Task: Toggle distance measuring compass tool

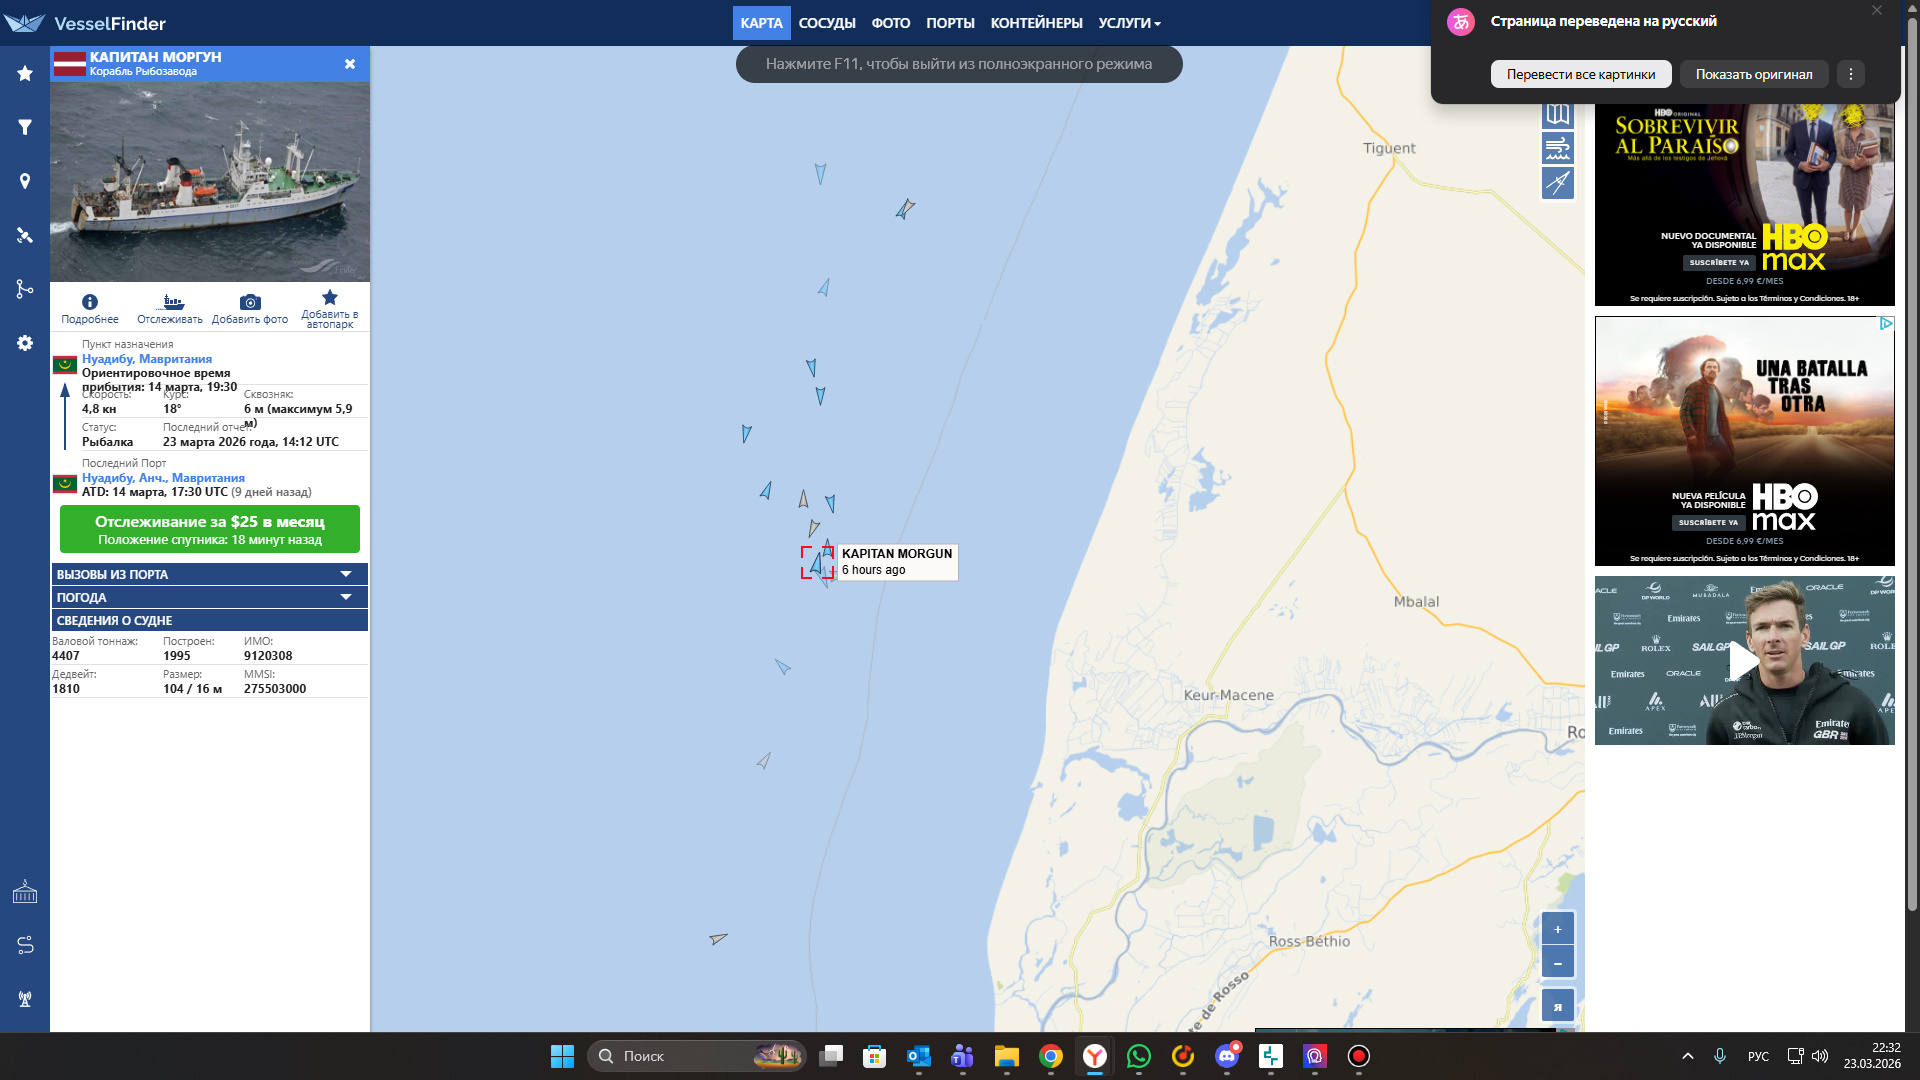Action: tap(1557, 183)
